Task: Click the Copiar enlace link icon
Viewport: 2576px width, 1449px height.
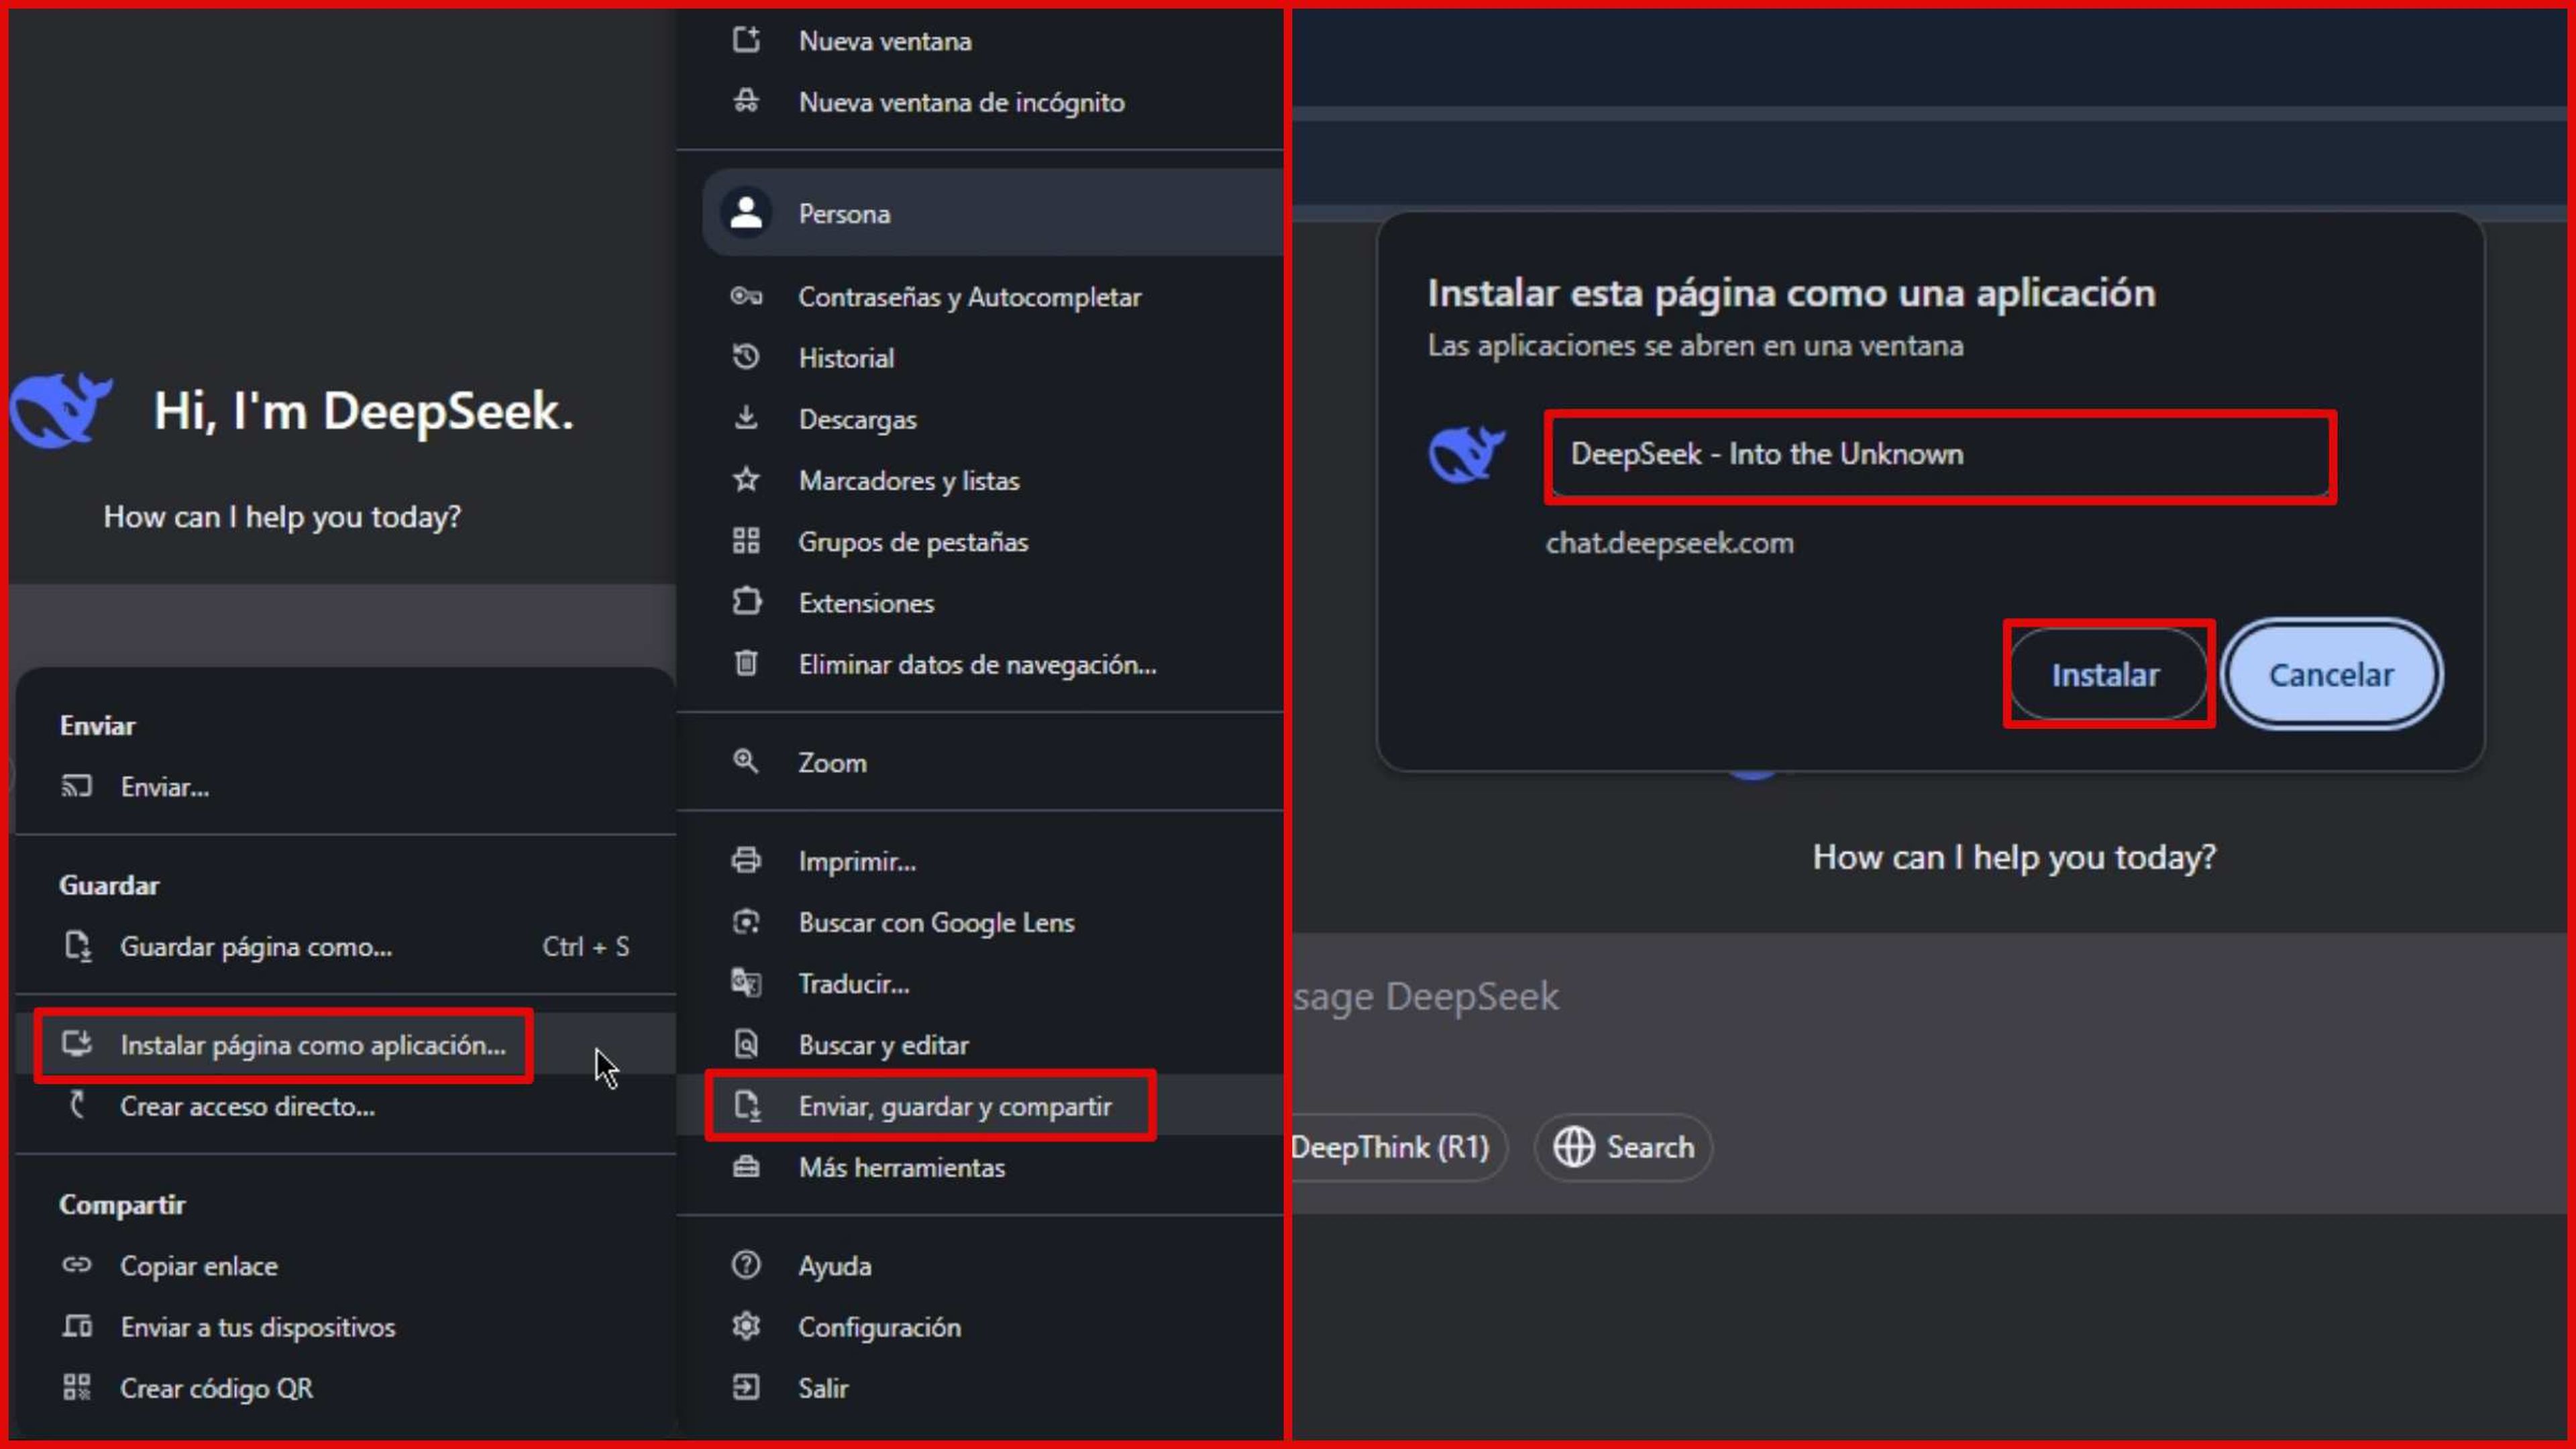Action: (x=77, y=1265)
